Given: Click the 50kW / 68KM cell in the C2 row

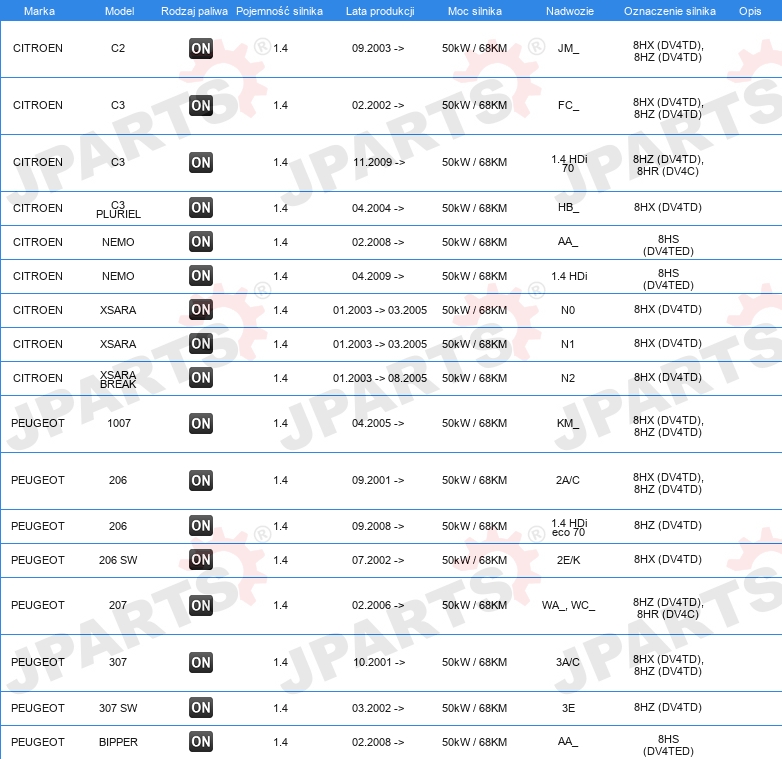Looking at the screenshot, I should [x=474, y=48].
